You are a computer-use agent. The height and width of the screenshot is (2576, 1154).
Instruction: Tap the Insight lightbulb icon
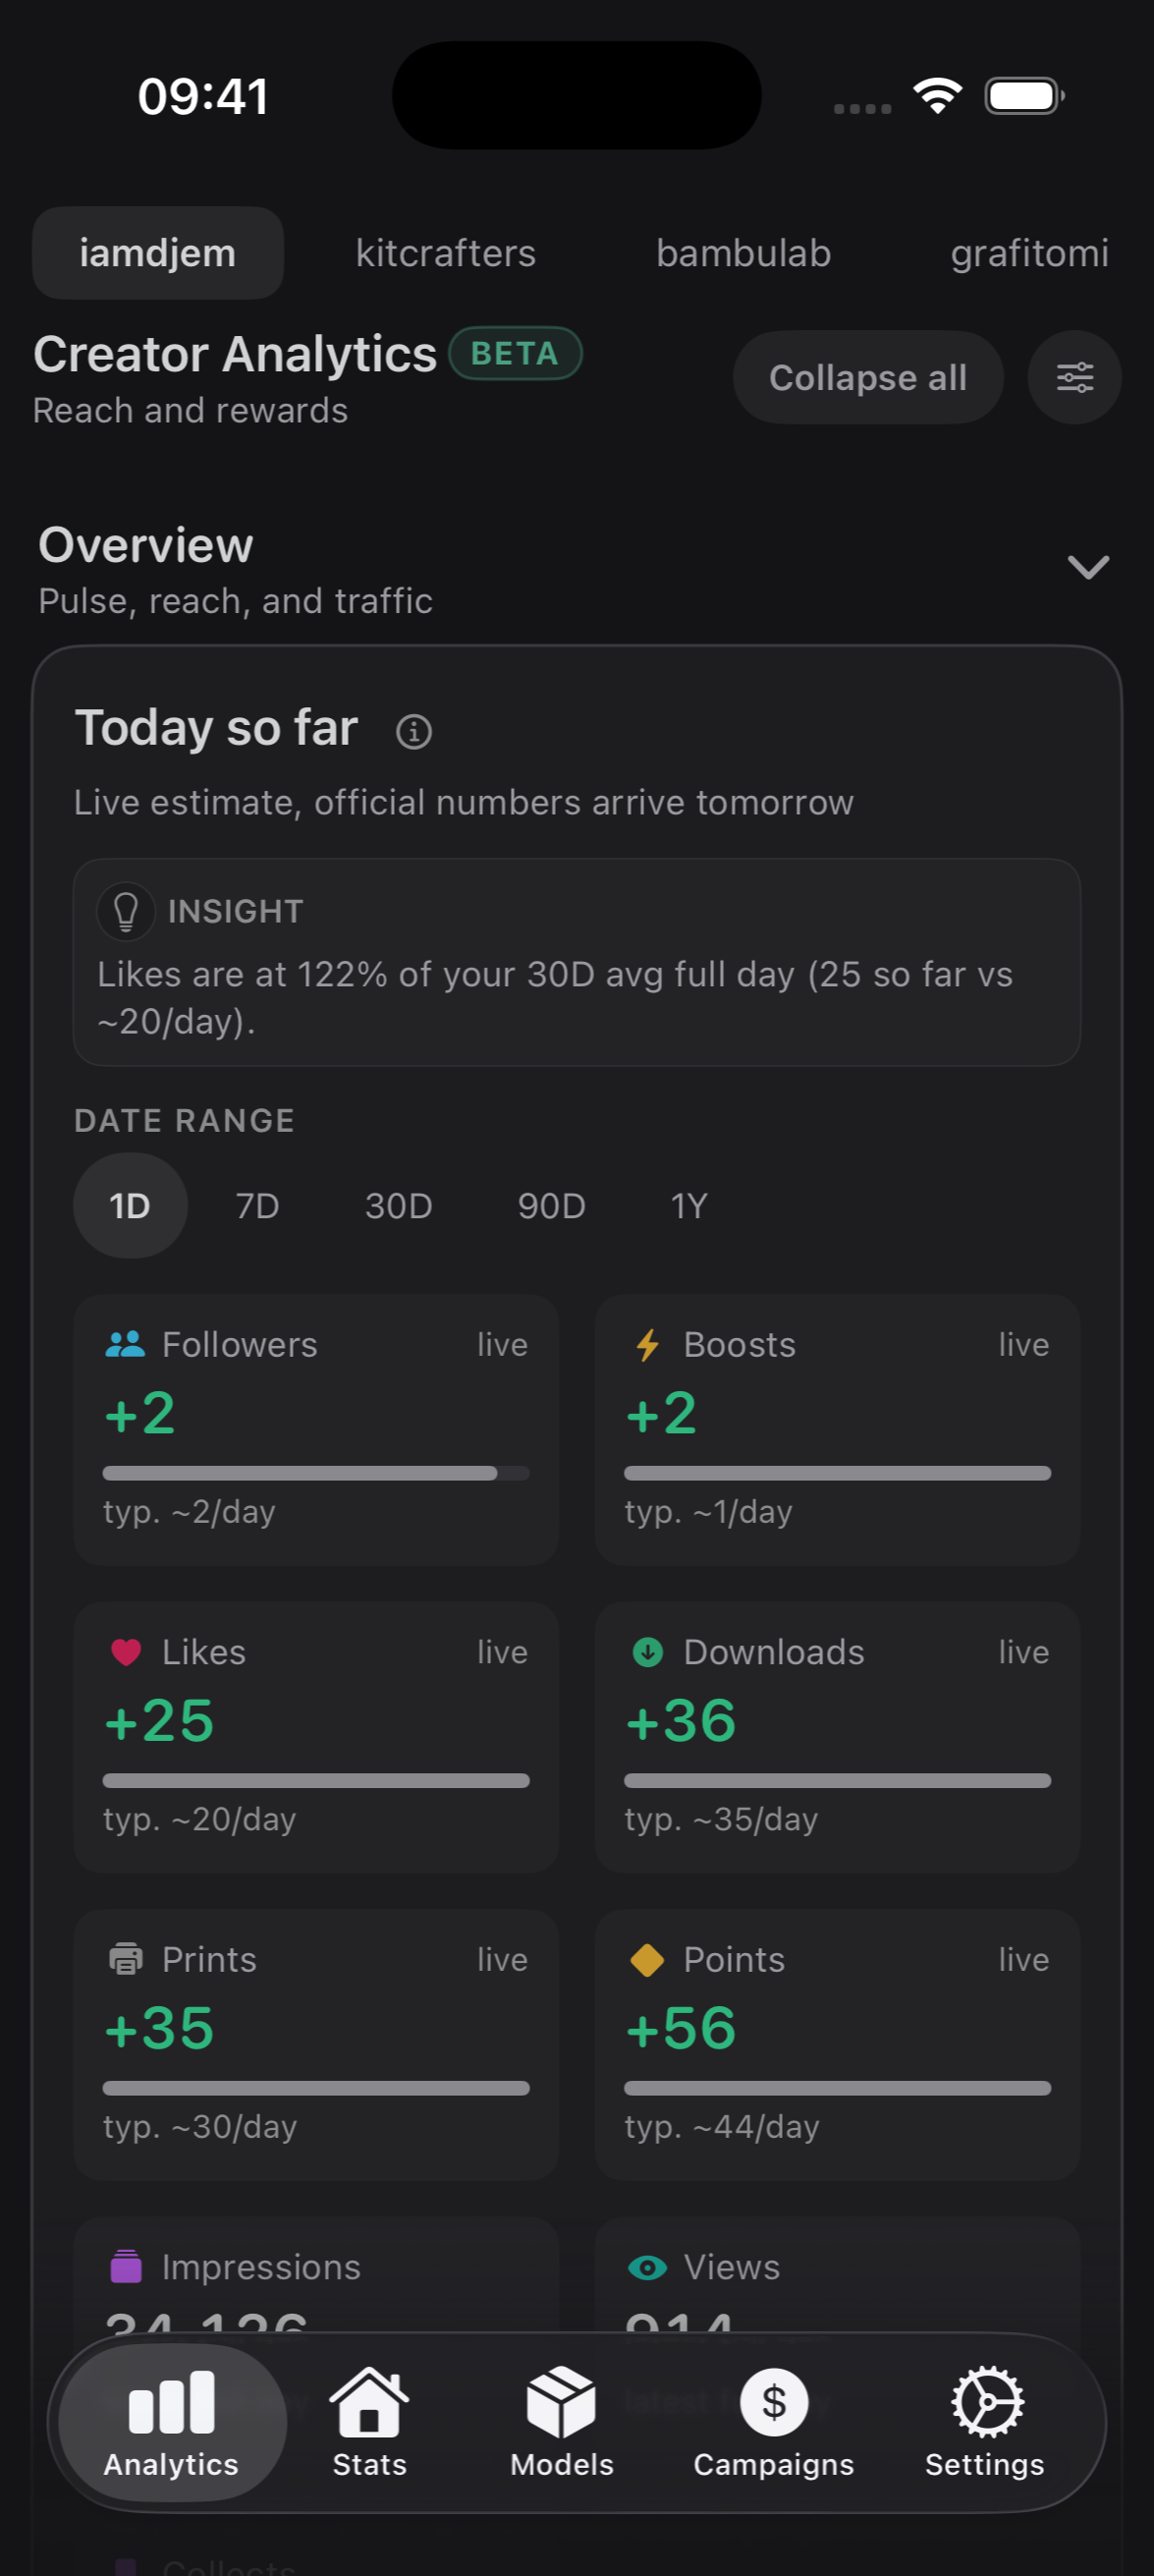click(x=126, y=911)
